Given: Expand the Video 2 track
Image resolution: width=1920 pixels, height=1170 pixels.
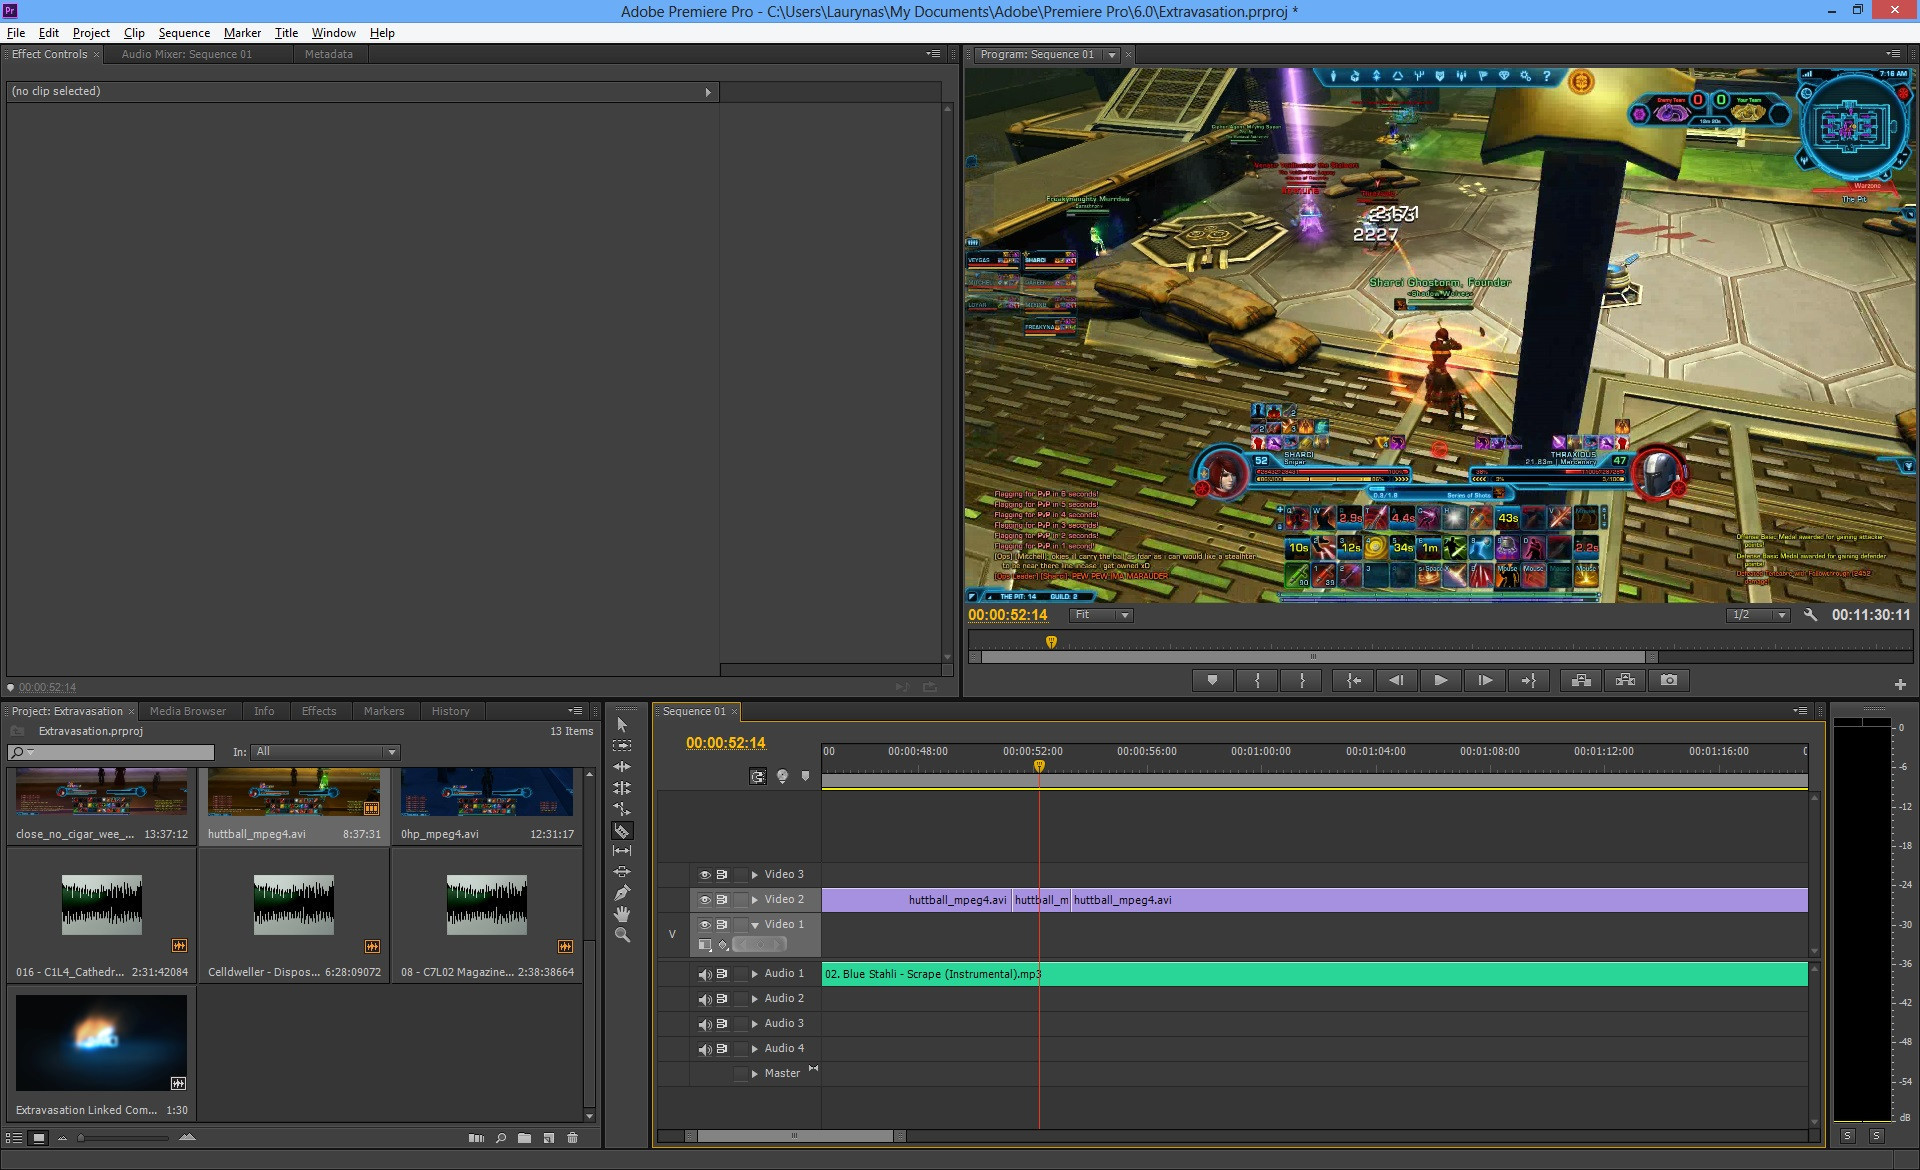Looking at the screenshot, I should point(755,900).
